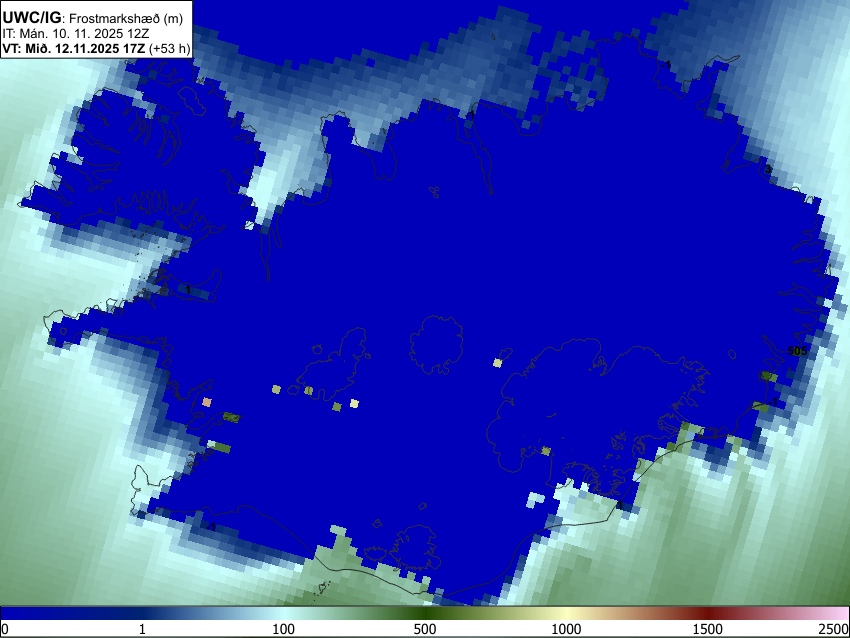Click the 505 value label on the east coast
Viewport: 850px width, 638px height.
797,351
